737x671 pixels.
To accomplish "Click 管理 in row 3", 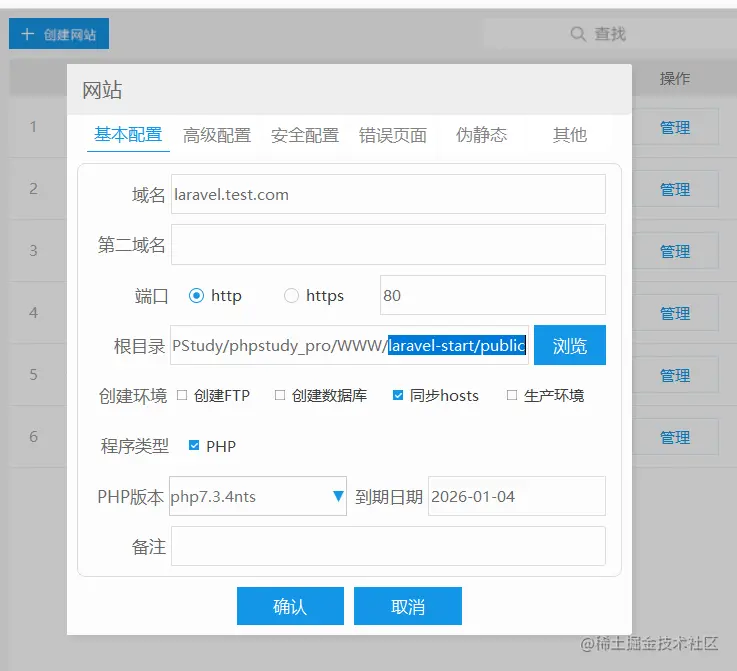I will (675, 251).
